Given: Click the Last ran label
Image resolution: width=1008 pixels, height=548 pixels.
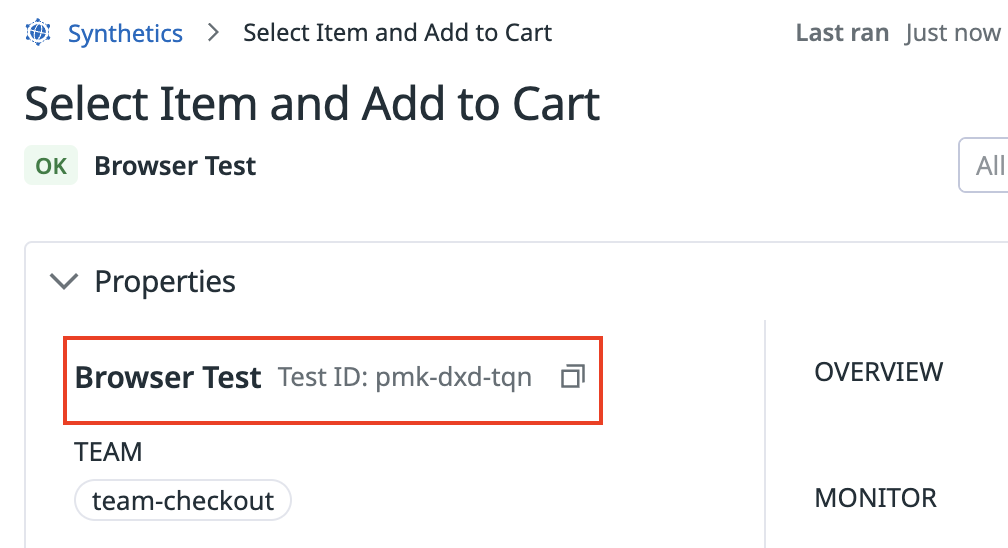Looking at the screenshot, I should (842, 32).
